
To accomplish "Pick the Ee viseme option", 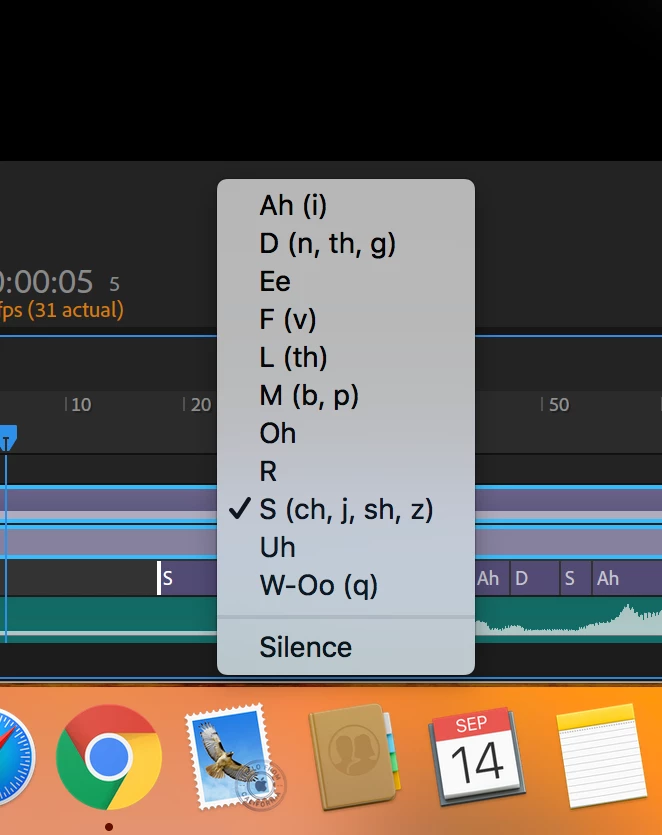I will click(346, 282).
